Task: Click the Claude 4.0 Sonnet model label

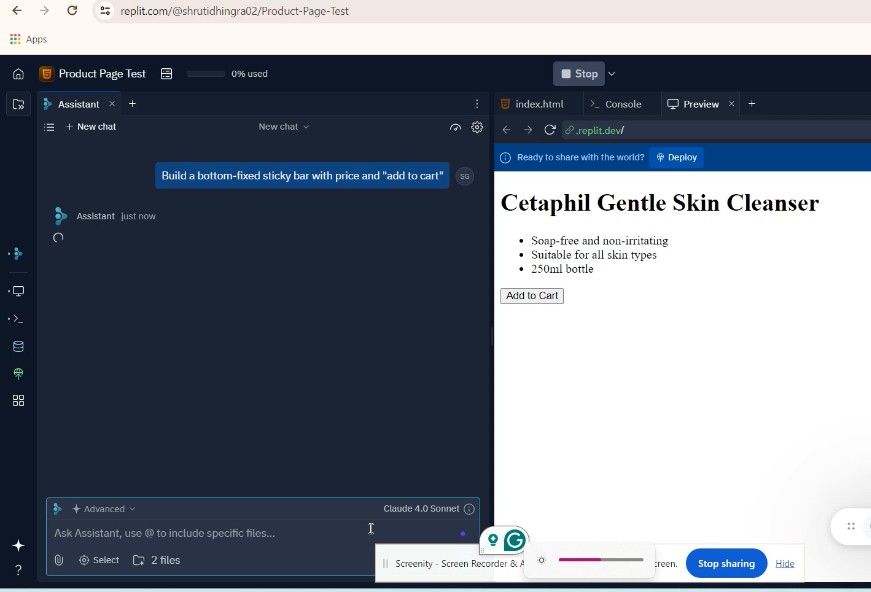Action: tap(421, 509)
